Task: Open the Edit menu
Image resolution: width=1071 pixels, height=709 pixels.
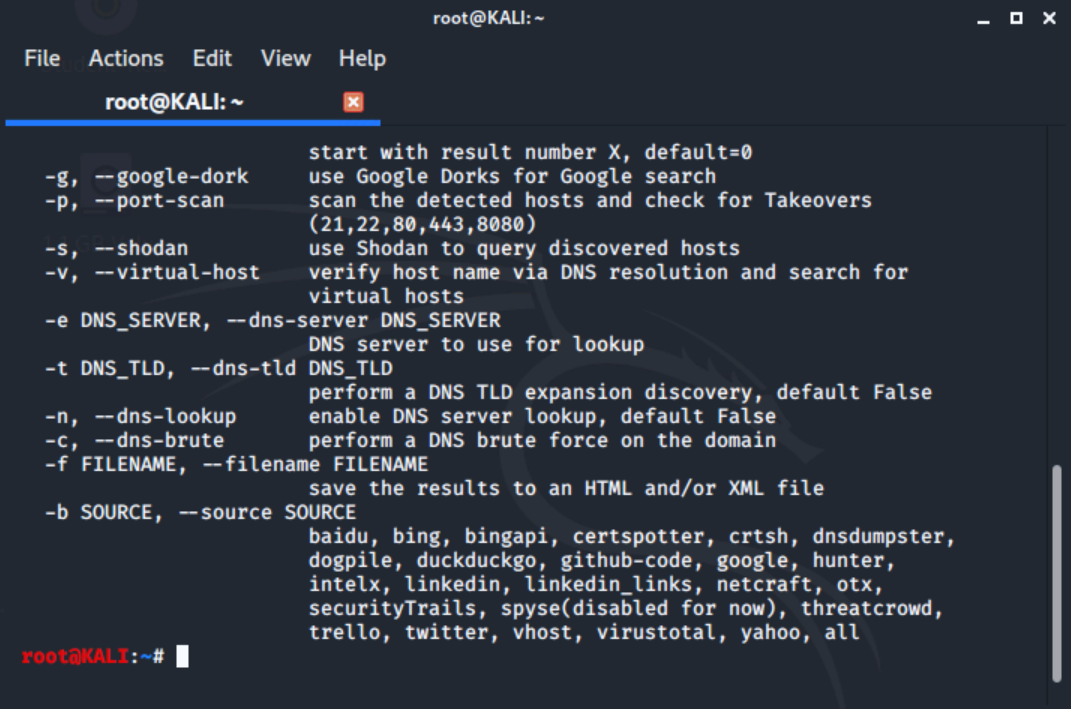Action: [x=212, y=59]
